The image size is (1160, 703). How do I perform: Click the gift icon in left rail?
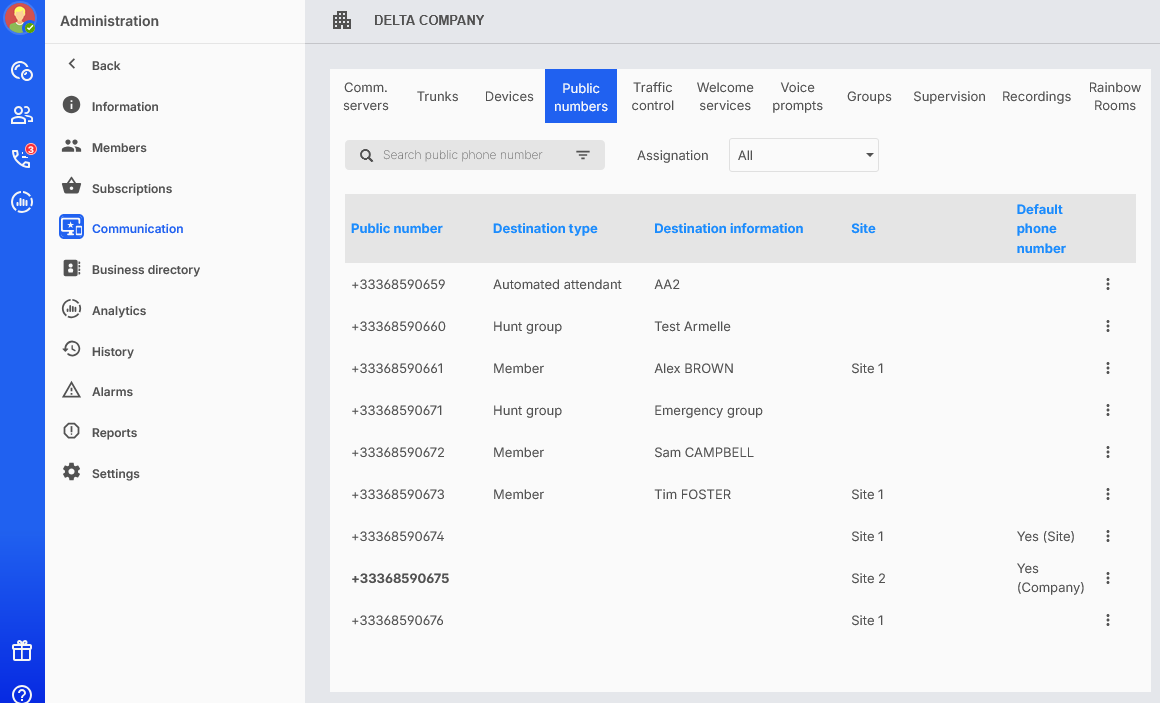point(22,651)
